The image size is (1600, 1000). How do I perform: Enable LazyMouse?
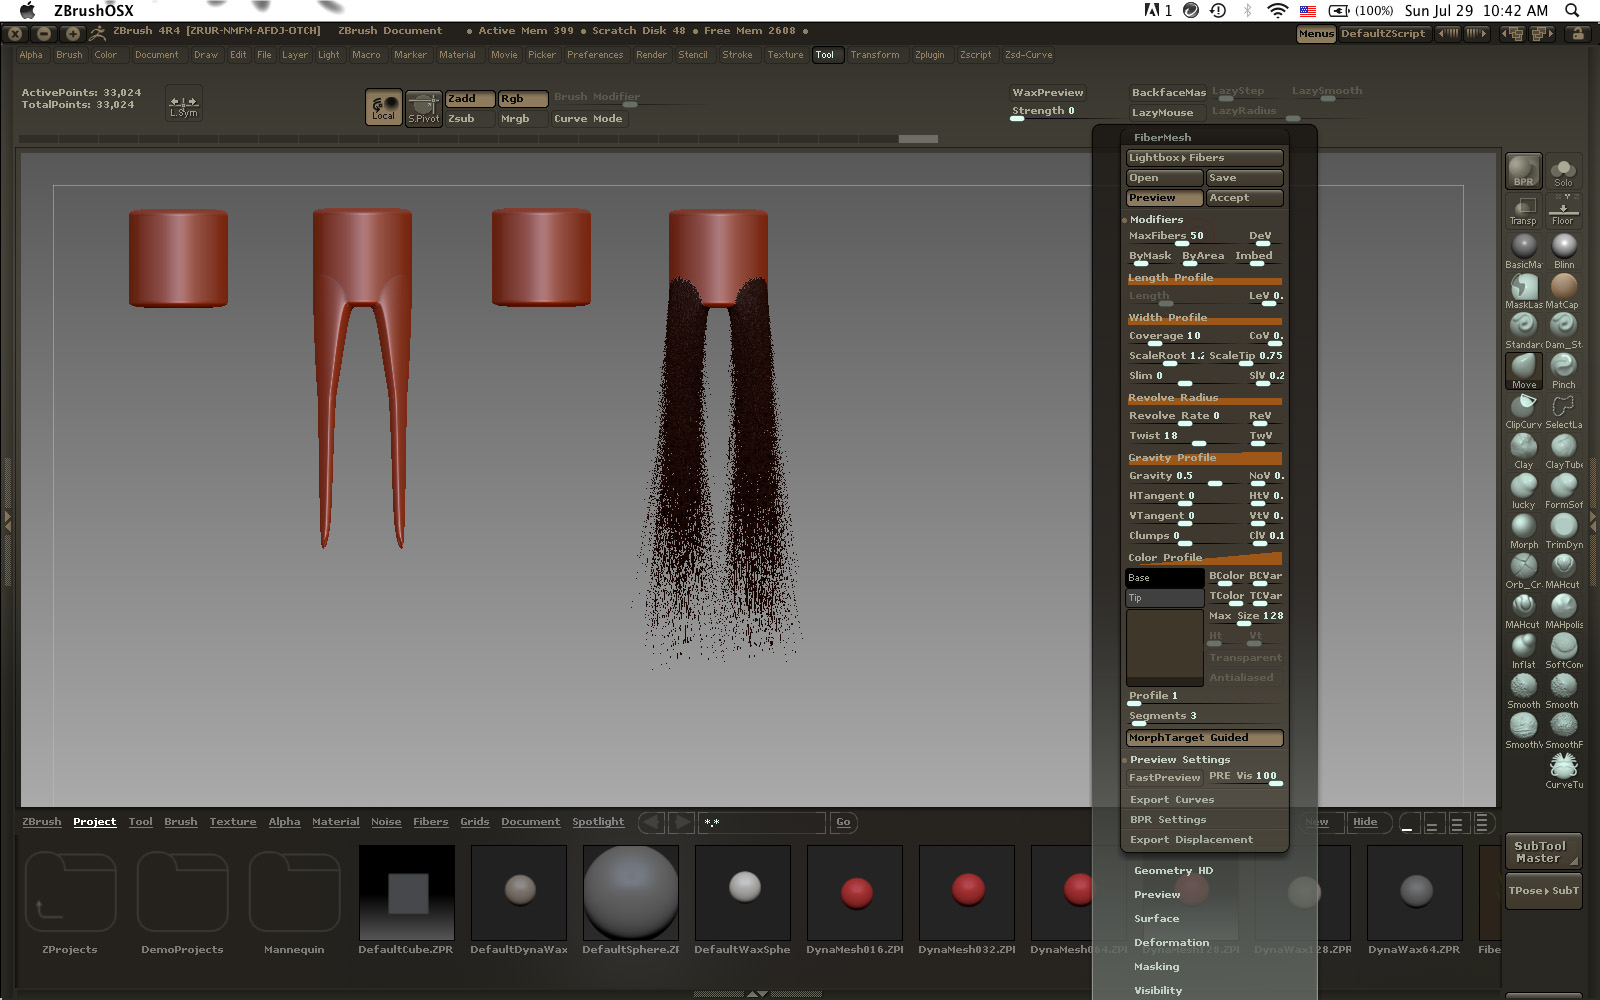pyautogui.click(x=1167, y=113)
